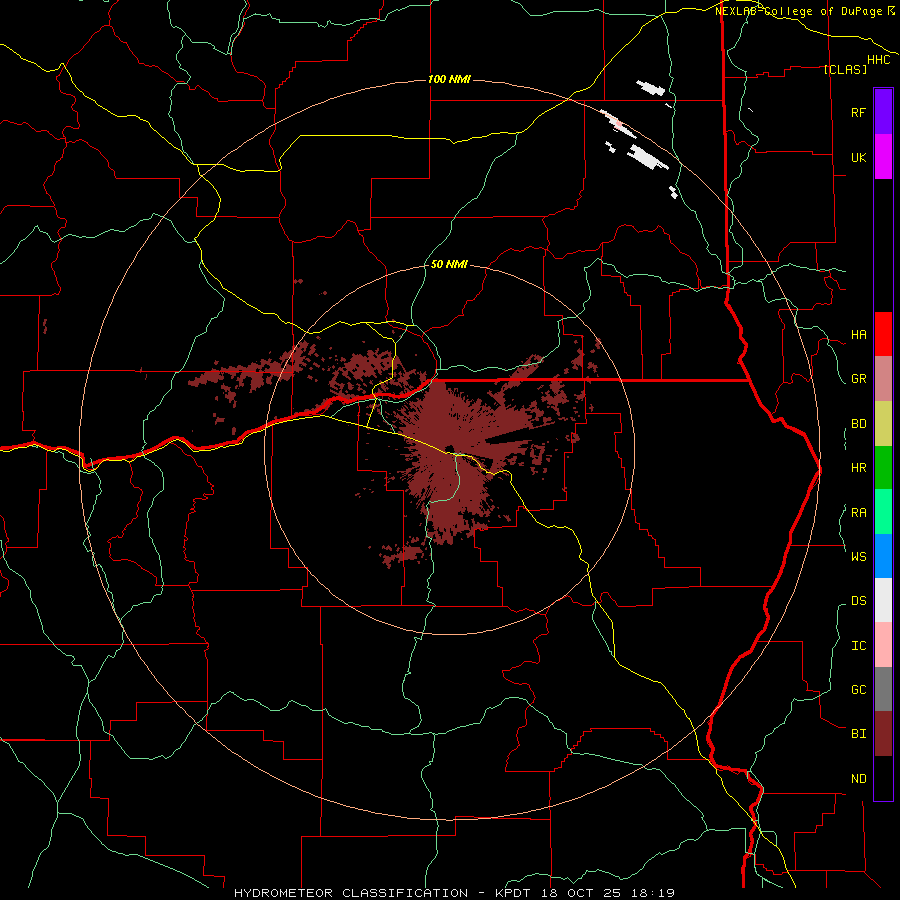Viewport: 900px width, 900px height.
Task: Click the RA legend label
Action: pos(858,513)
